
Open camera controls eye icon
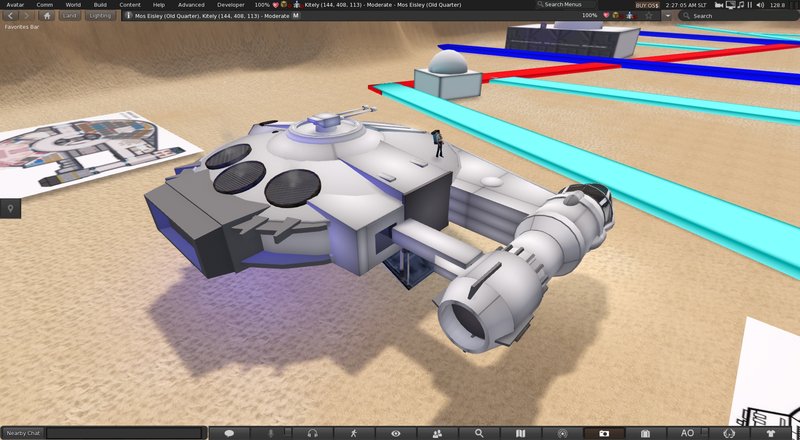tap(396, 433)
